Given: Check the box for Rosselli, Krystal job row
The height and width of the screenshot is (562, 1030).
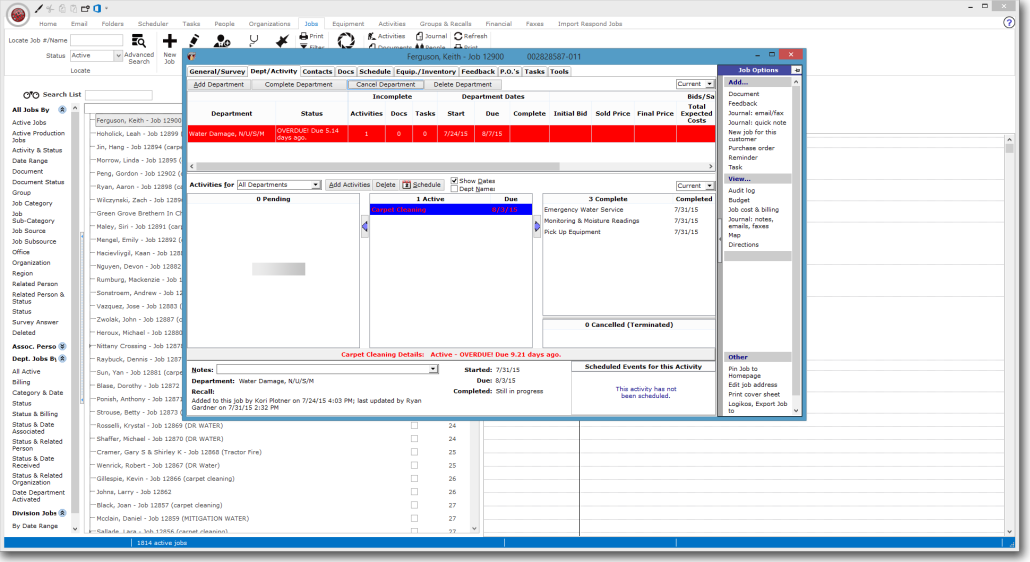Looking at the screenshot, I should (x=414, y=425).
